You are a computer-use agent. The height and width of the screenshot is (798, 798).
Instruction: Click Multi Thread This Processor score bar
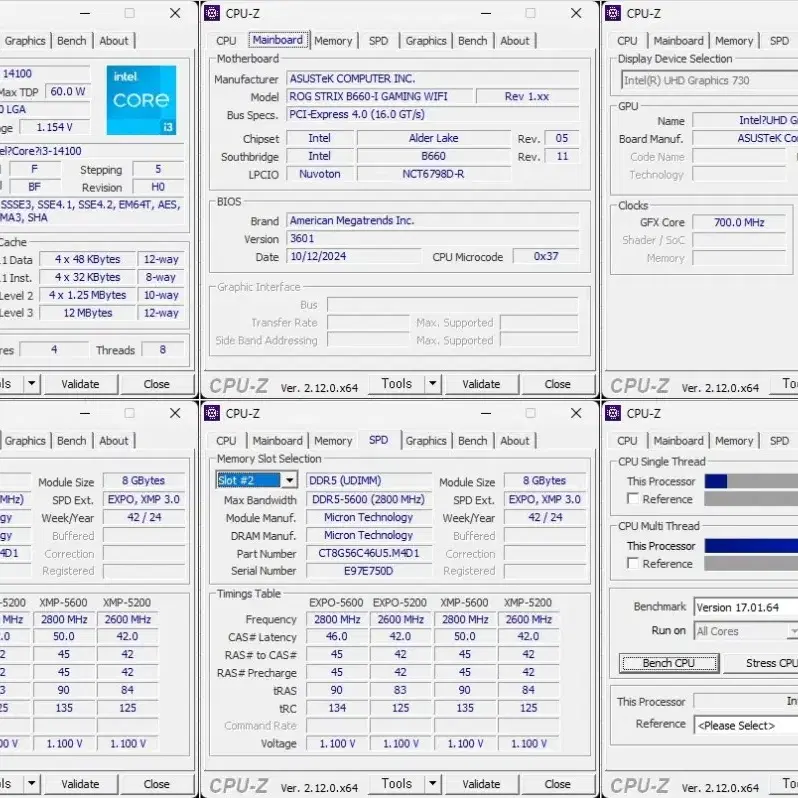[x=751, y=546]
